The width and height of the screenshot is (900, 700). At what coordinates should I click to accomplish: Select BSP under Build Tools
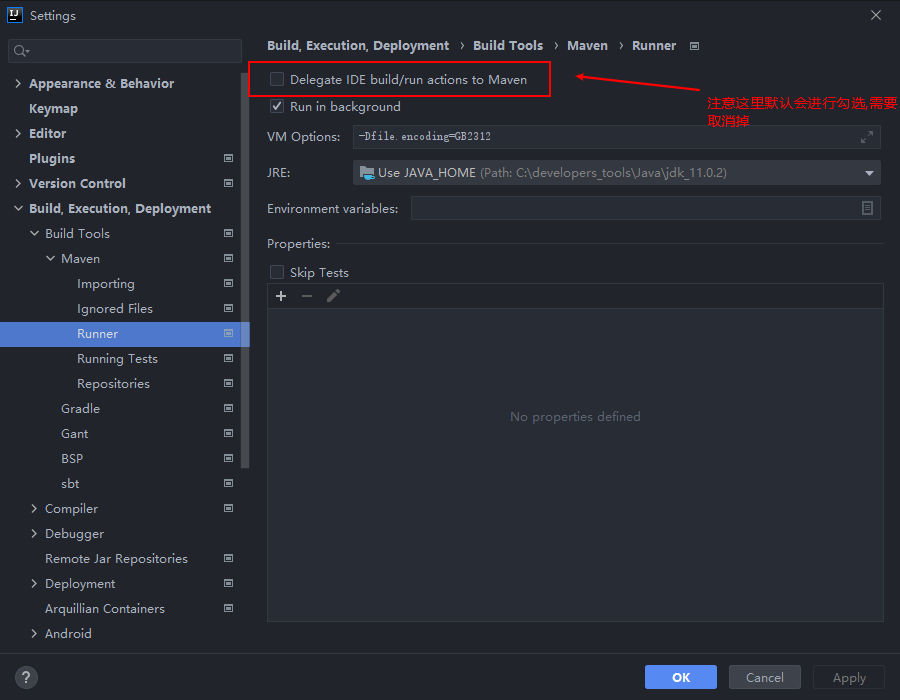pos(72,459)
